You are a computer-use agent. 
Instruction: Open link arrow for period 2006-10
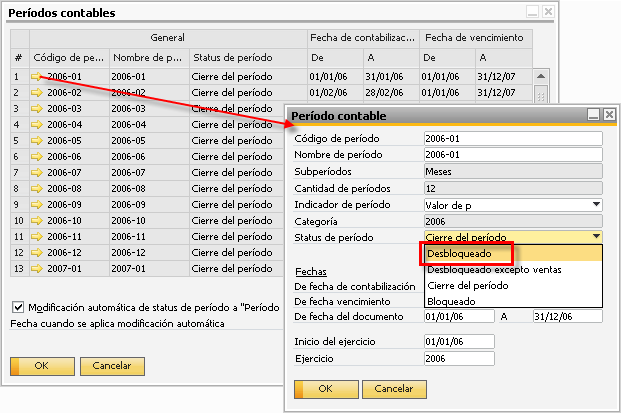tap(36, 221)
